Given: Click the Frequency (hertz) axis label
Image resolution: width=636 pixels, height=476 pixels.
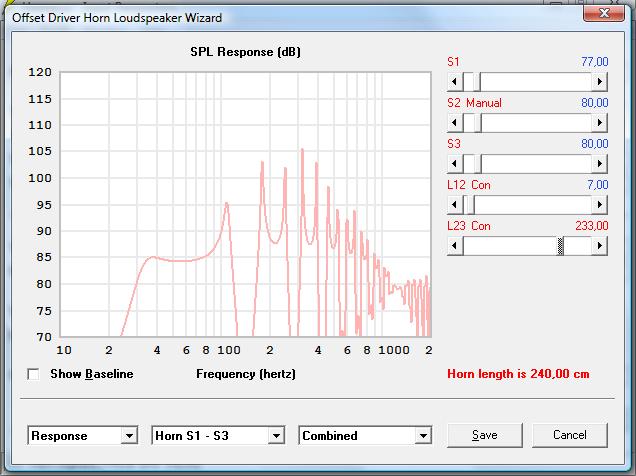Looking at the screenshot, I should 246,374.
